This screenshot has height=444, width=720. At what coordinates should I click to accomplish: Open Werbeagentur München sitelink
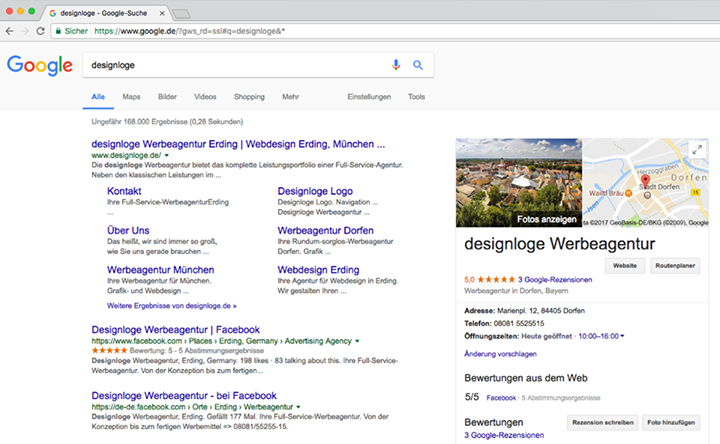(161, 270)
